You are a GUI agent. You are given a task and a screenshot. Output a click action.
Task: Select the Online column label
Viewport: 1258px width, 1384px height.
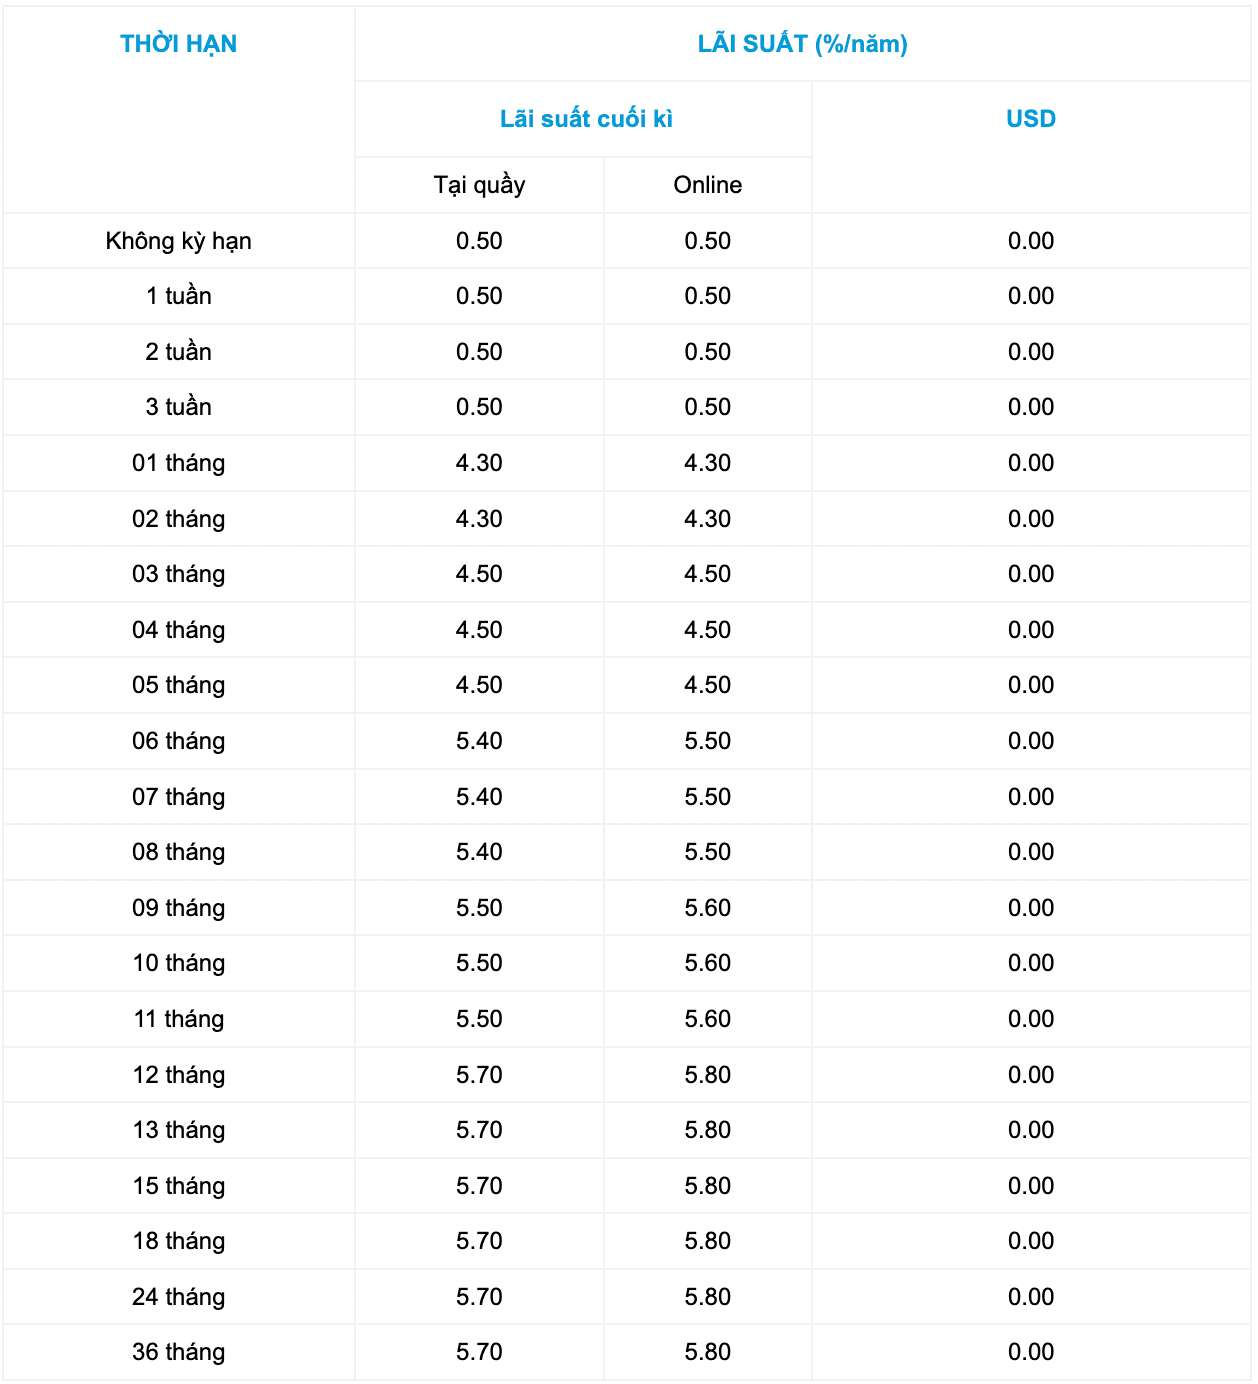click(707, 185)
